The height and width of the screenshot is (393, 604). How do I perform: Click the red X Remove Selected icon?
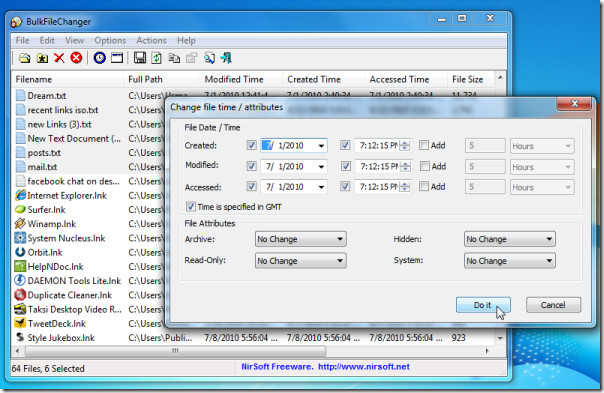(59, 58)
